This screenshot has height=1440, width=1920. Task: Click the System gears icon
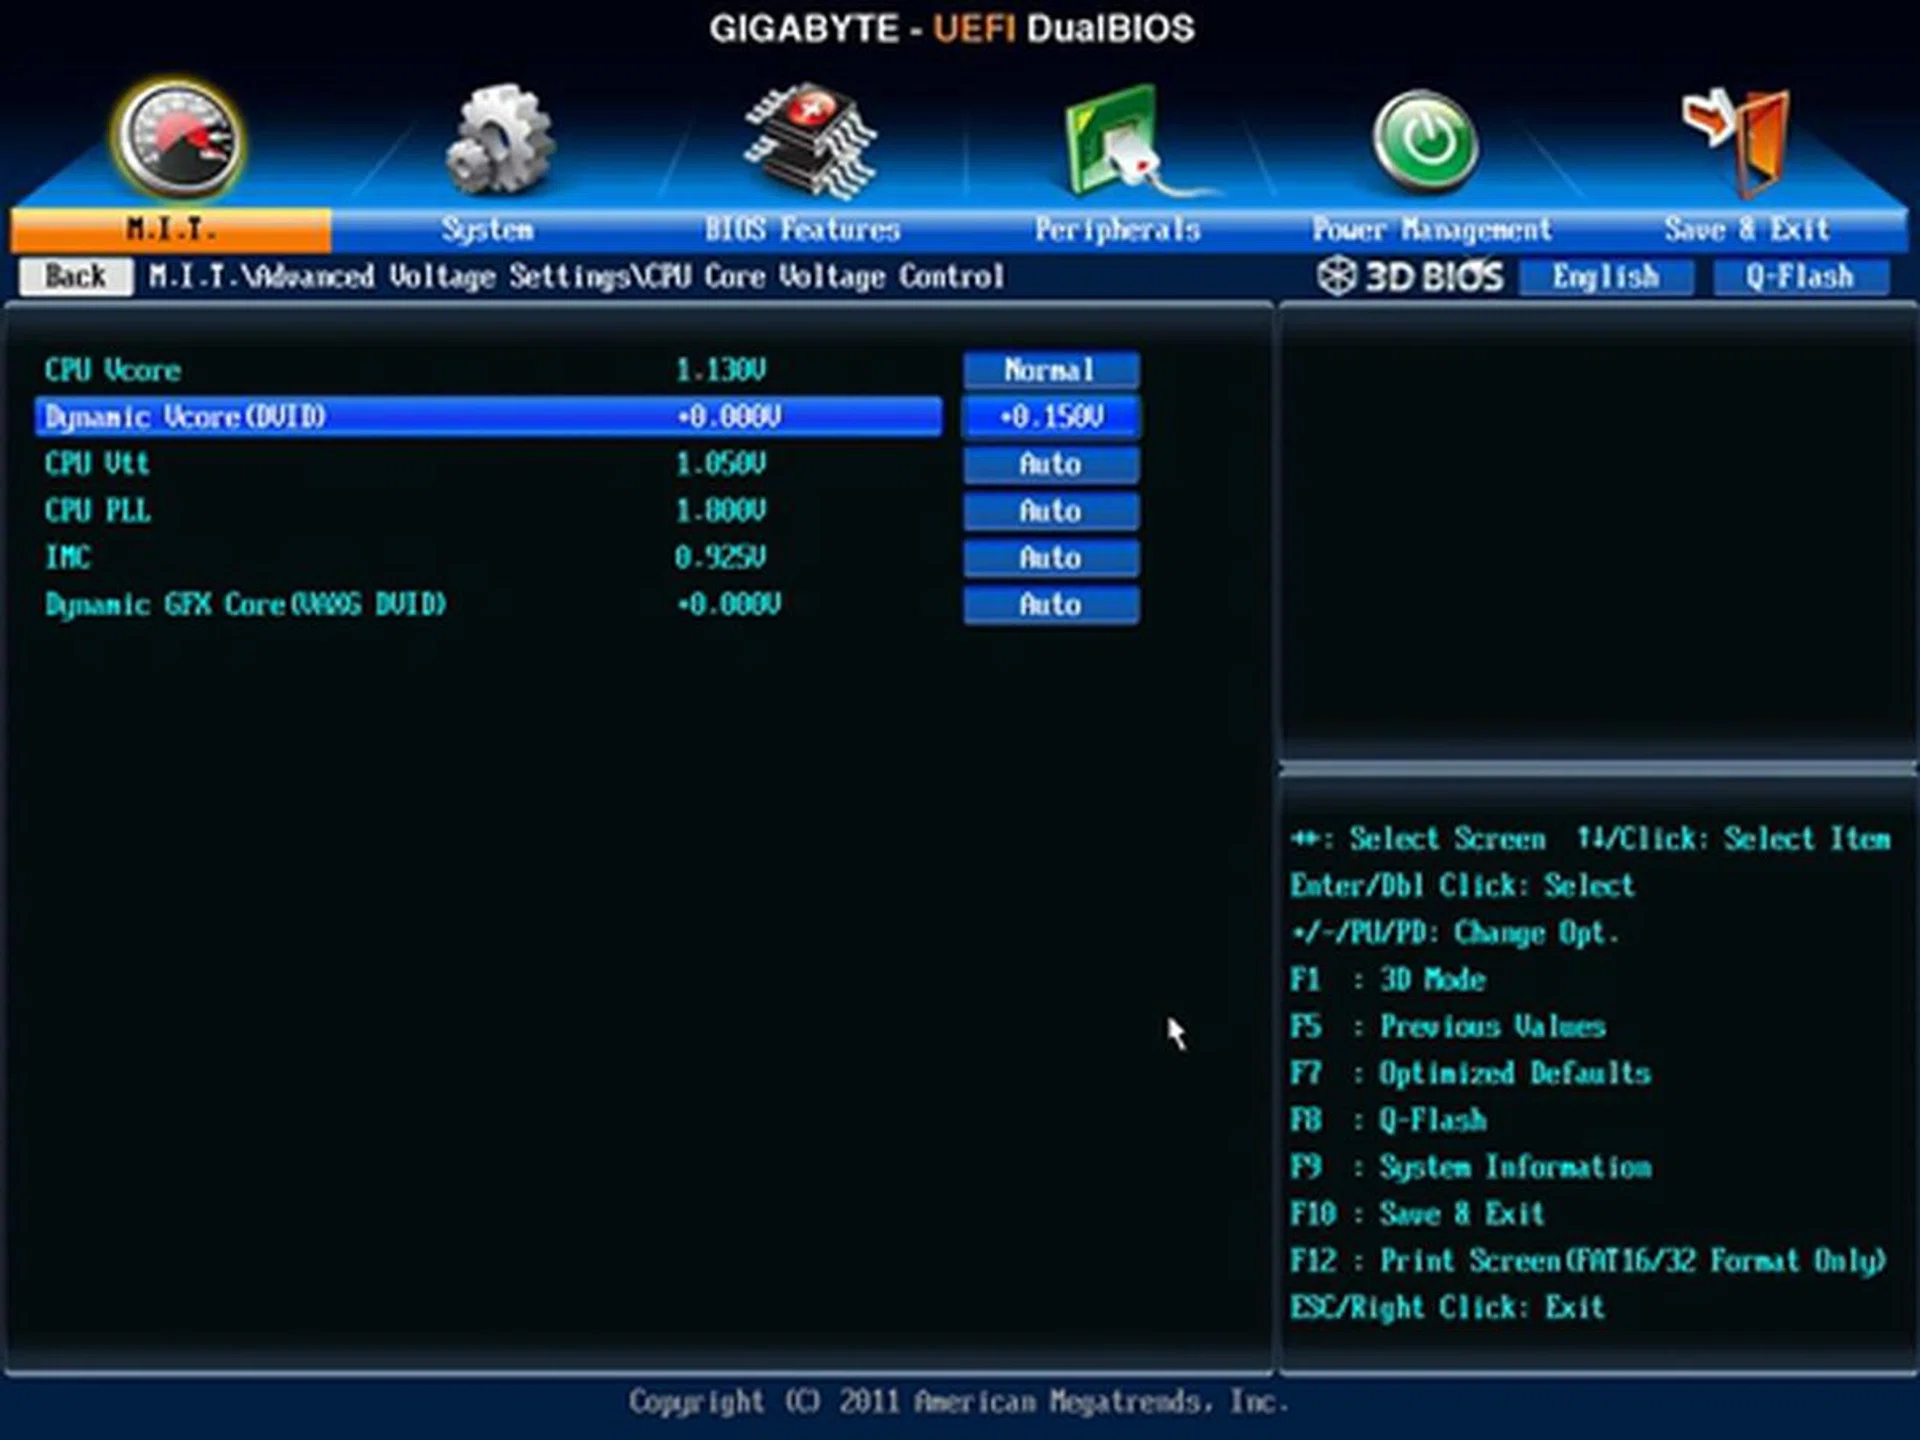click(499, 141)
